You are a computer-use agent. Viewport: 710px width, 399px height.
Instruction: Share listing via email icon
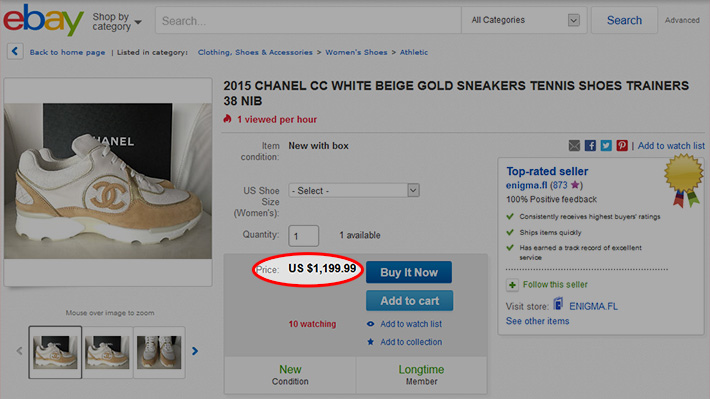[x=574, y=145]
